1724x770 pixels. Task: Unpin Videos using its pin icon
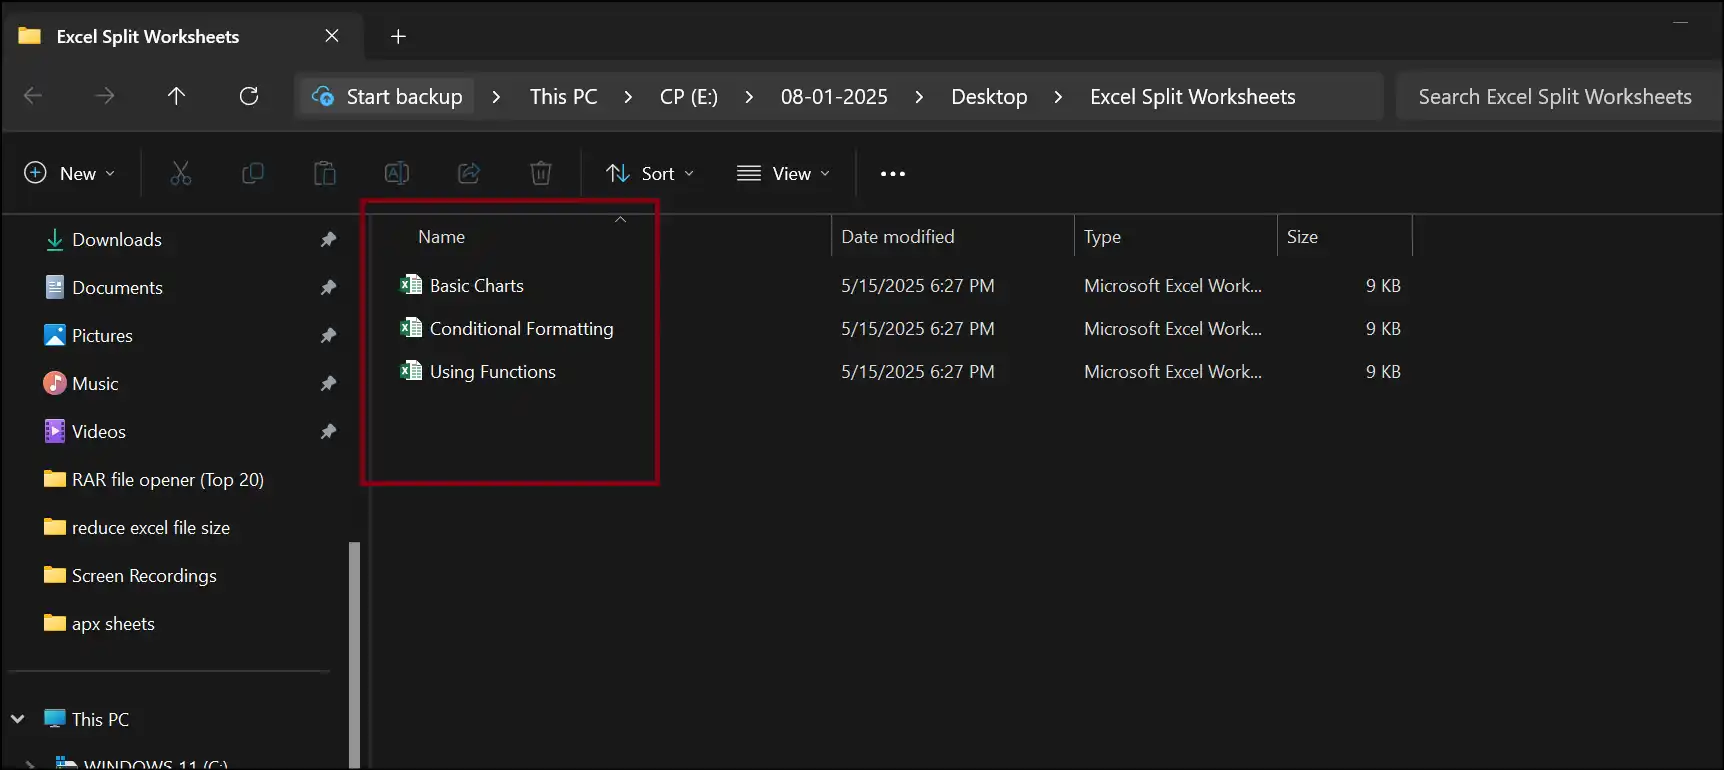[328, 431]
